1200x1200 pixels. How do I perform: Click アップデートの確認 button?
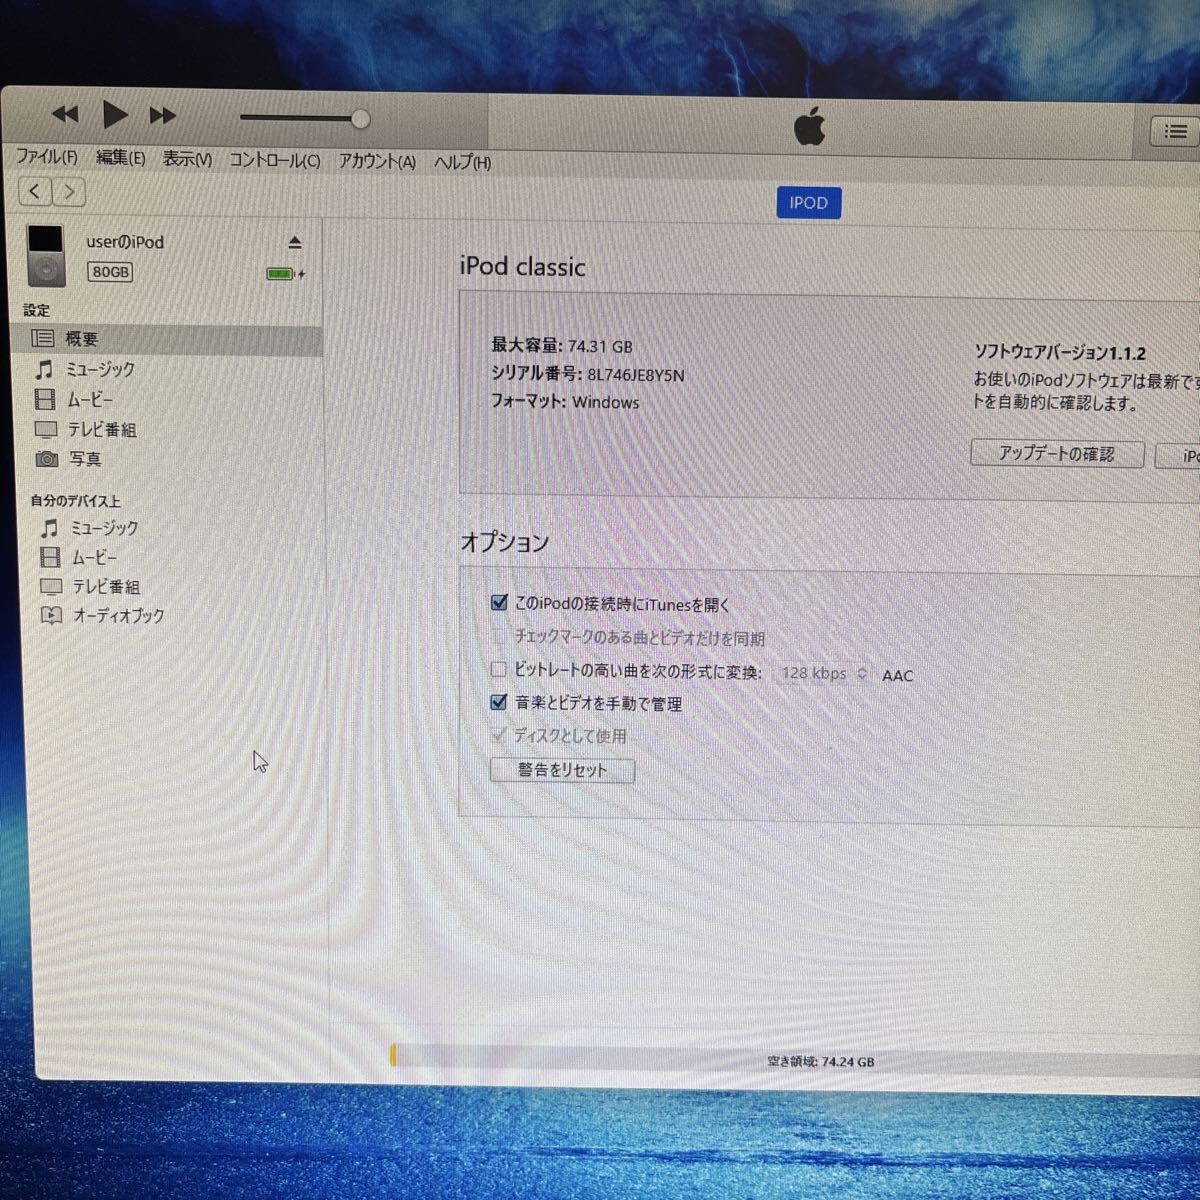[1057, 454]
